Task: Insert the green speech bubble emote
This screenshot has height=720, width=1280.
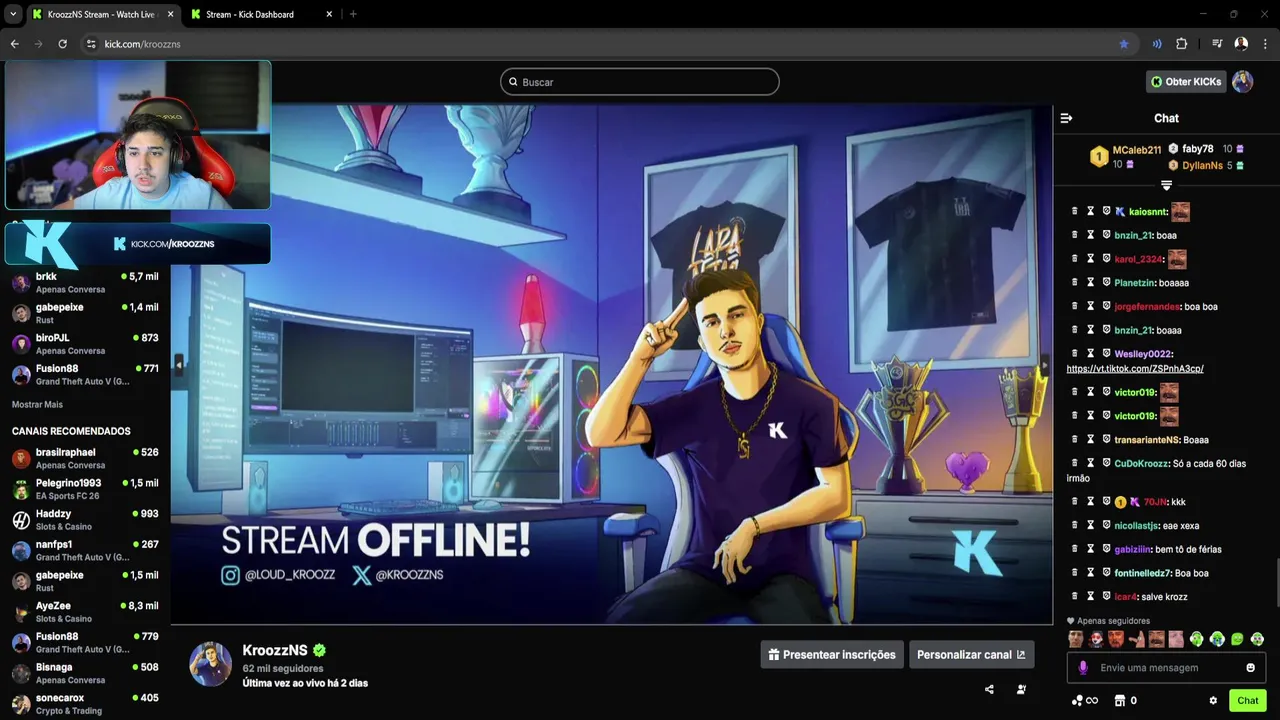Action: [1237, 639]
